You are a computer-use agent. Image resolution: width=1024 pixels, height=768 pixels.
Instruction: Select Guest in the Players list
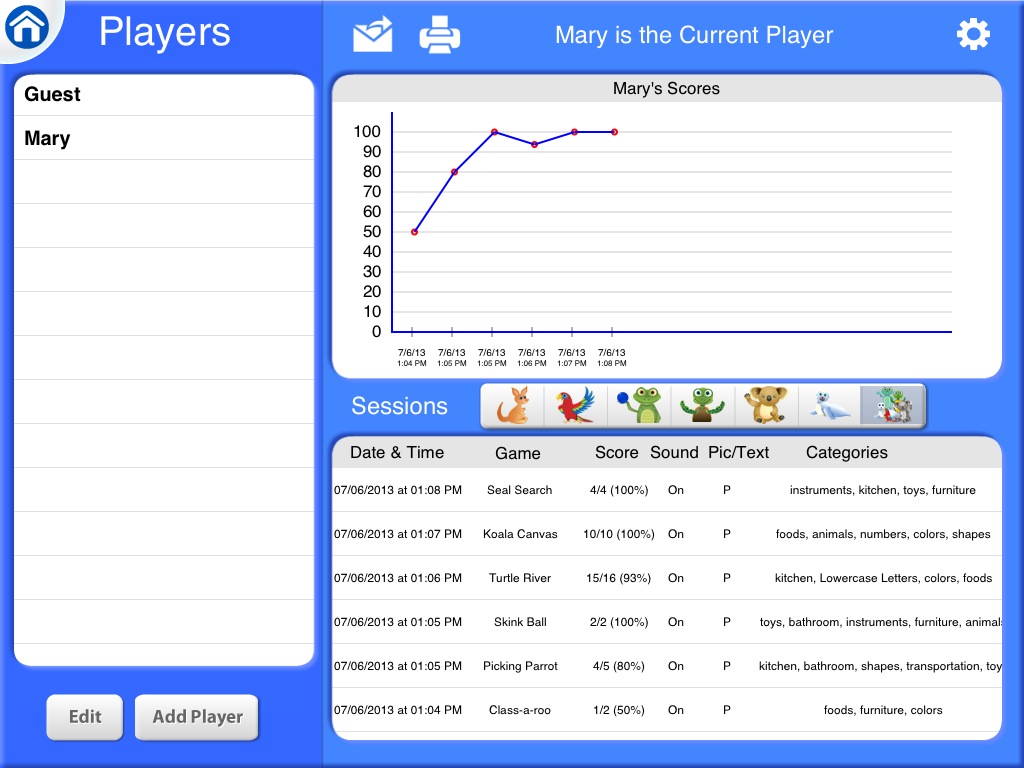coord(164,95)
